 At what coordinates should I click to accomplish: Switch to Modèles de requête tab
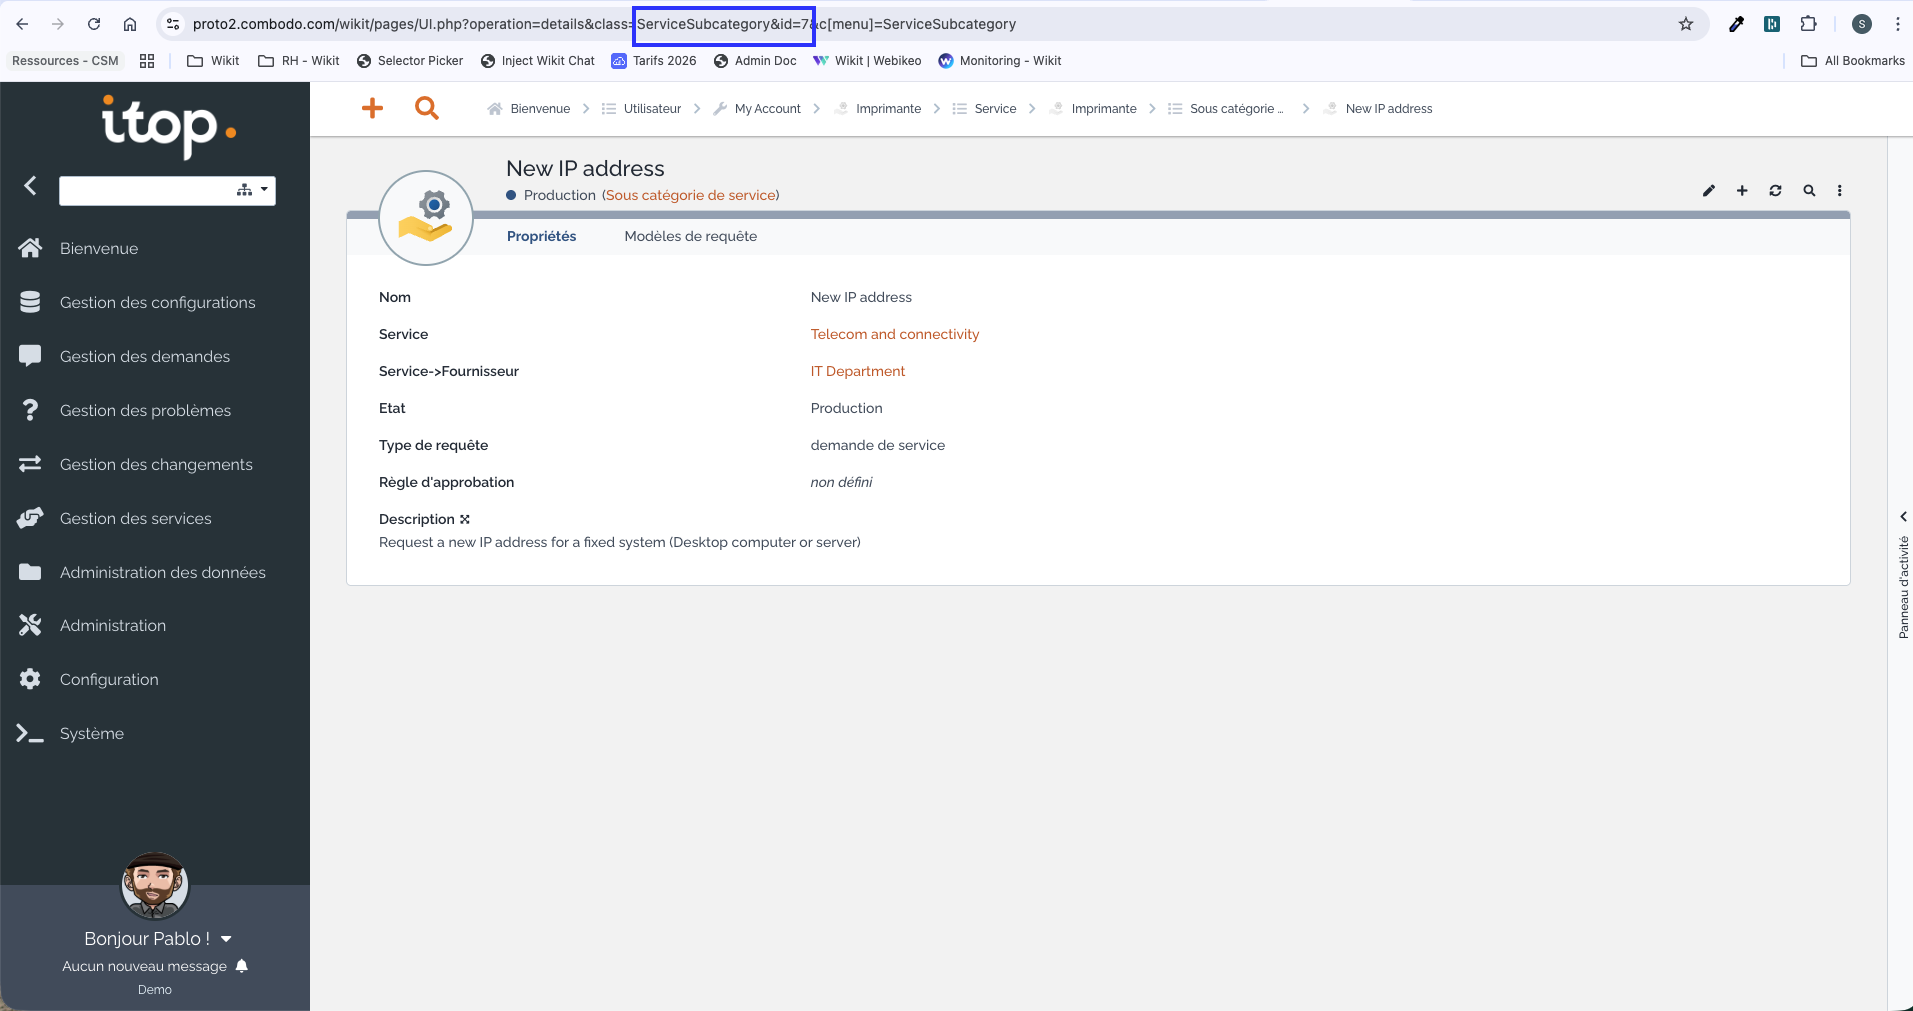tap(691, 236)
